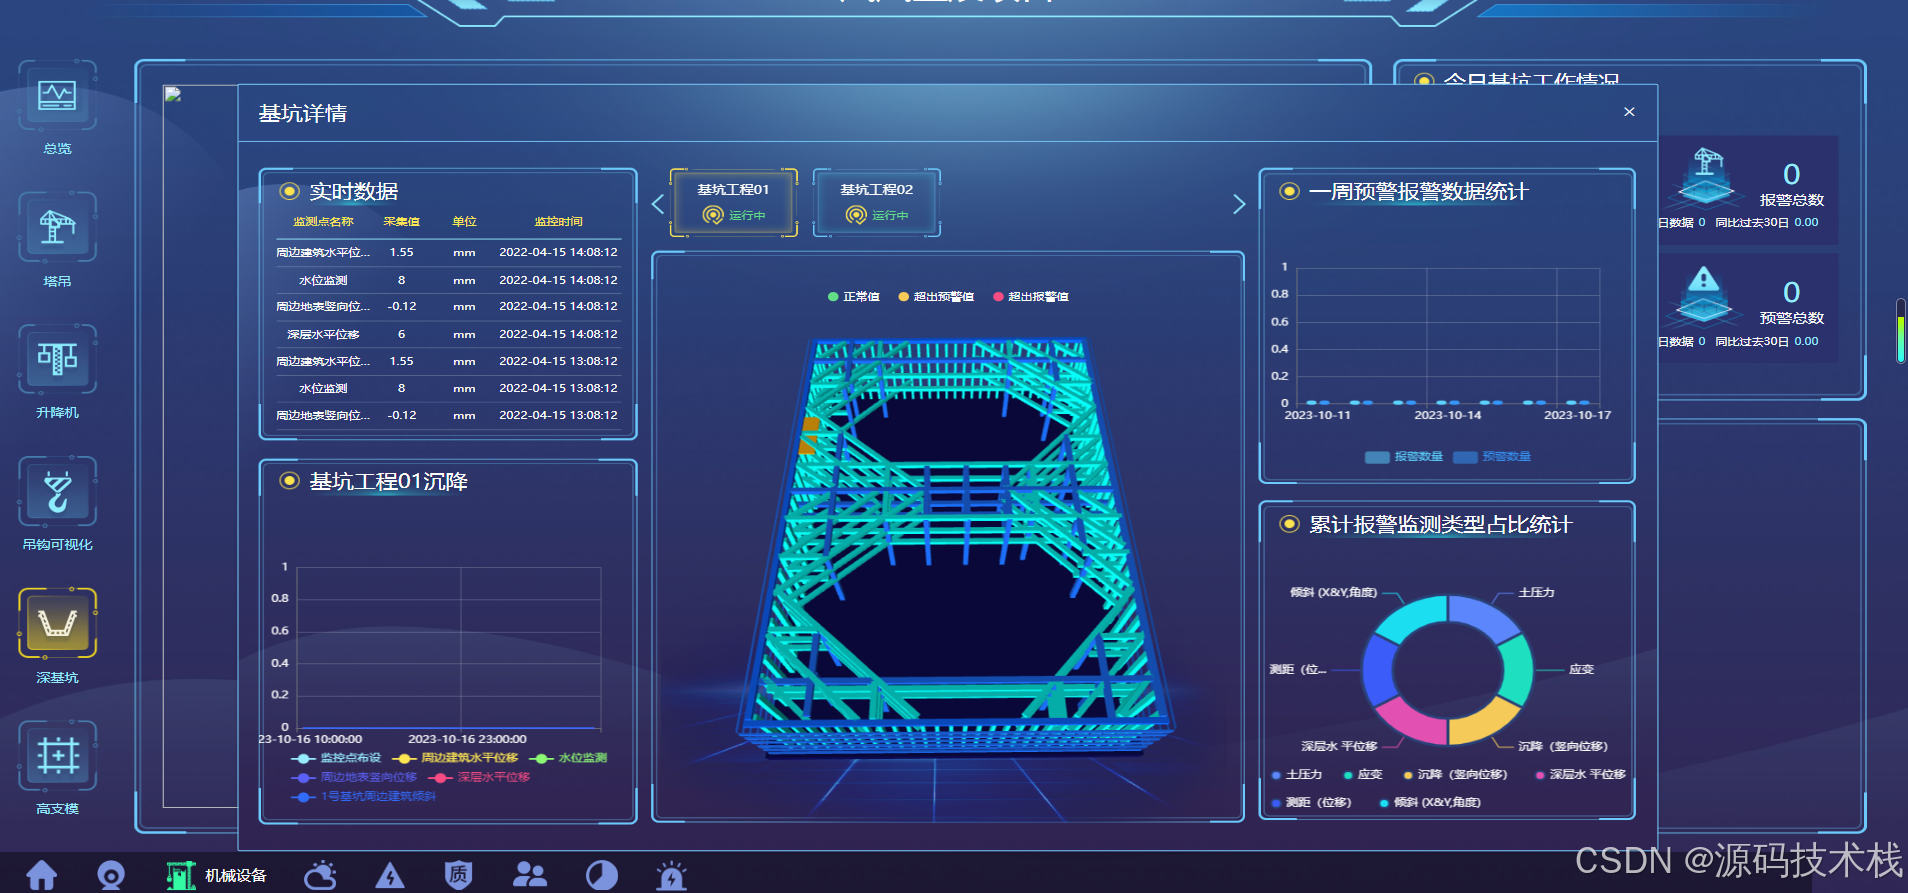Click the 吊钩可视化 sidebar label
The height and width of the screenshot is (893, 1908).
(x=57, y=545)
